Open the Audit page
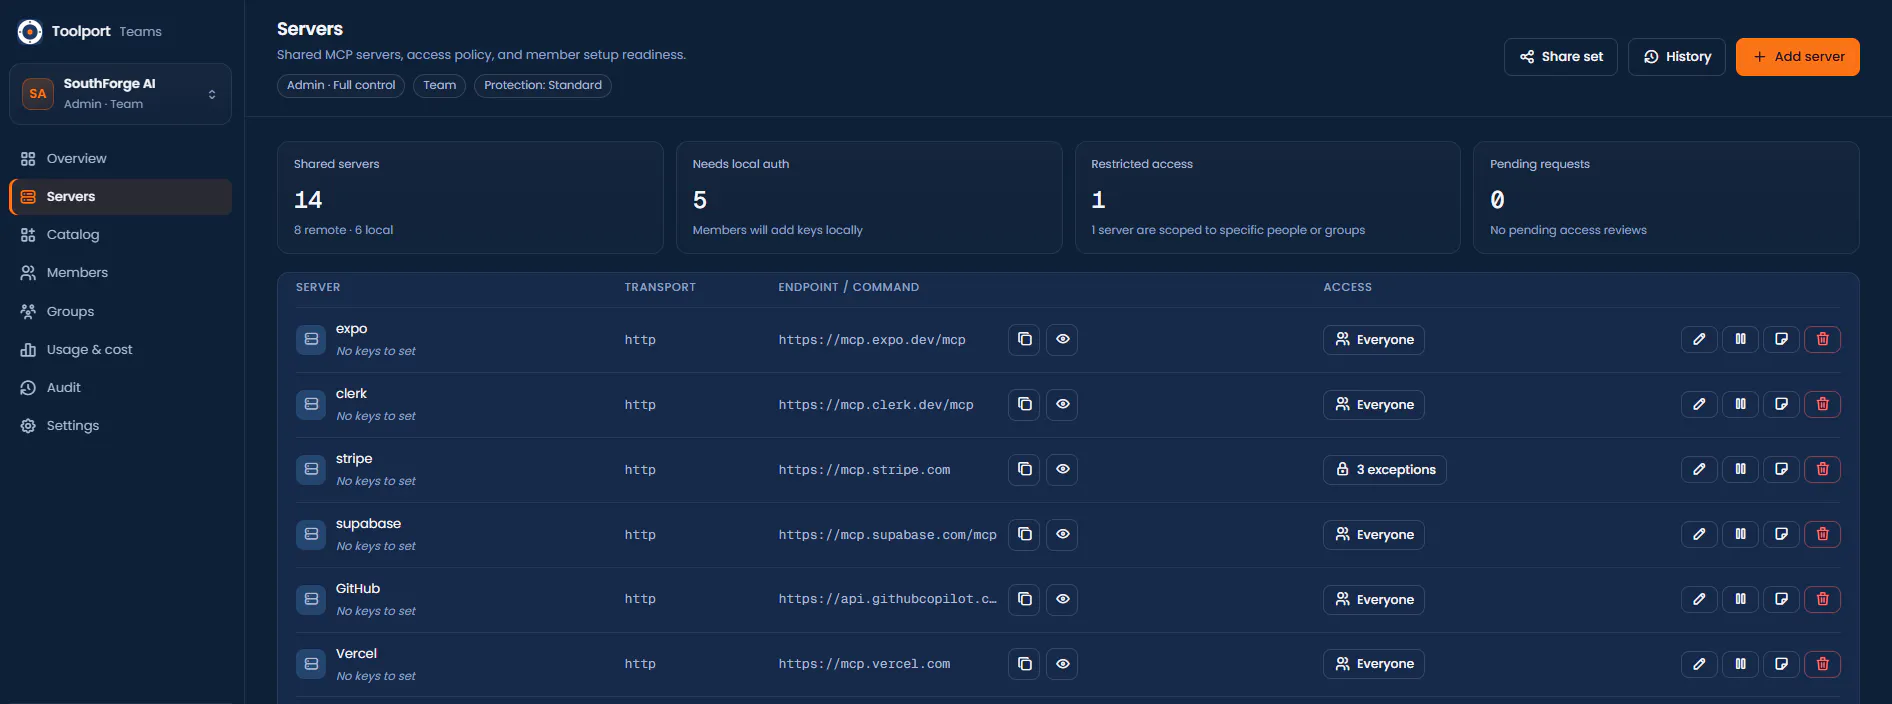 coord(120,388)
